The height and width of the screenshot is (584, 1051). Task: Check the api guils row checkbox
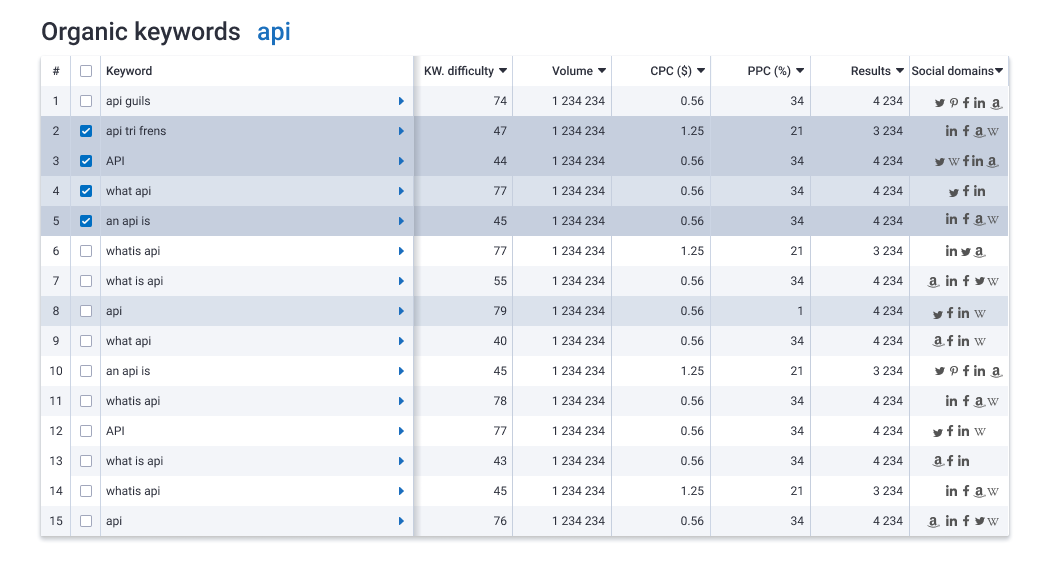pyautogui.click(x=86, y=101)
